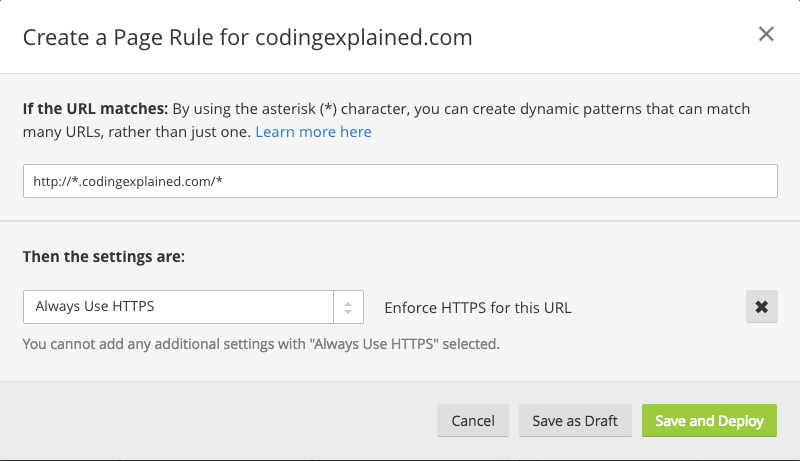Image resolution: width=800 pixels, height=461 pixels.
Task: Focus the URL pattern input field
Action: pos(400,181)
